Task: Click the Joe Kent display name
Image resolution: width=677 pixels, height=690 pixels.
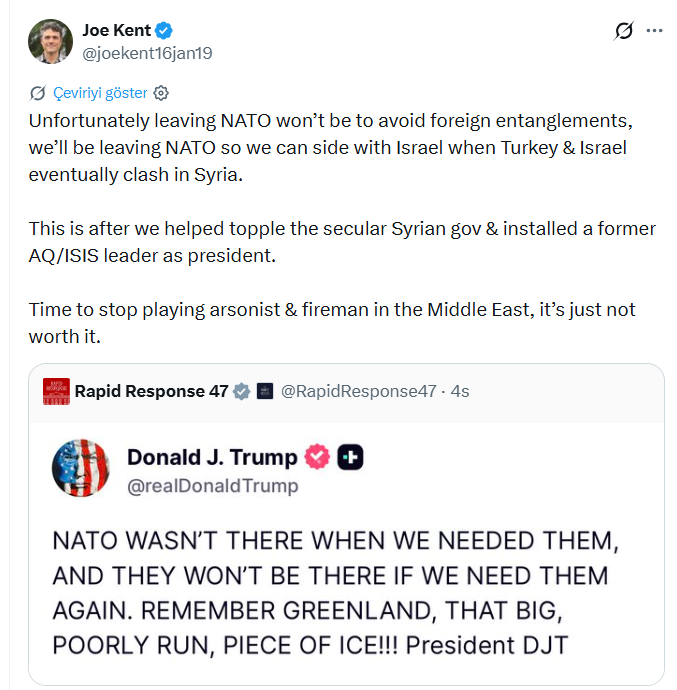Action: [117, 31]
